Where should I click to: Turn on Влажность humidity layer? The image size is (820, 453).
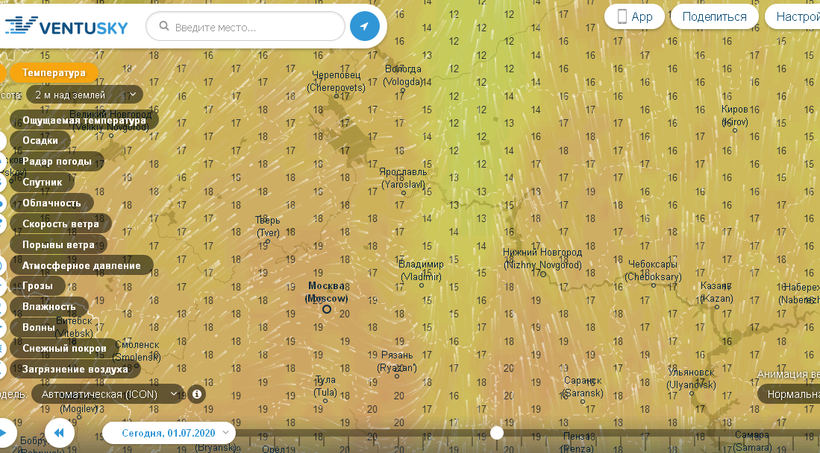[x=49, y=306]
